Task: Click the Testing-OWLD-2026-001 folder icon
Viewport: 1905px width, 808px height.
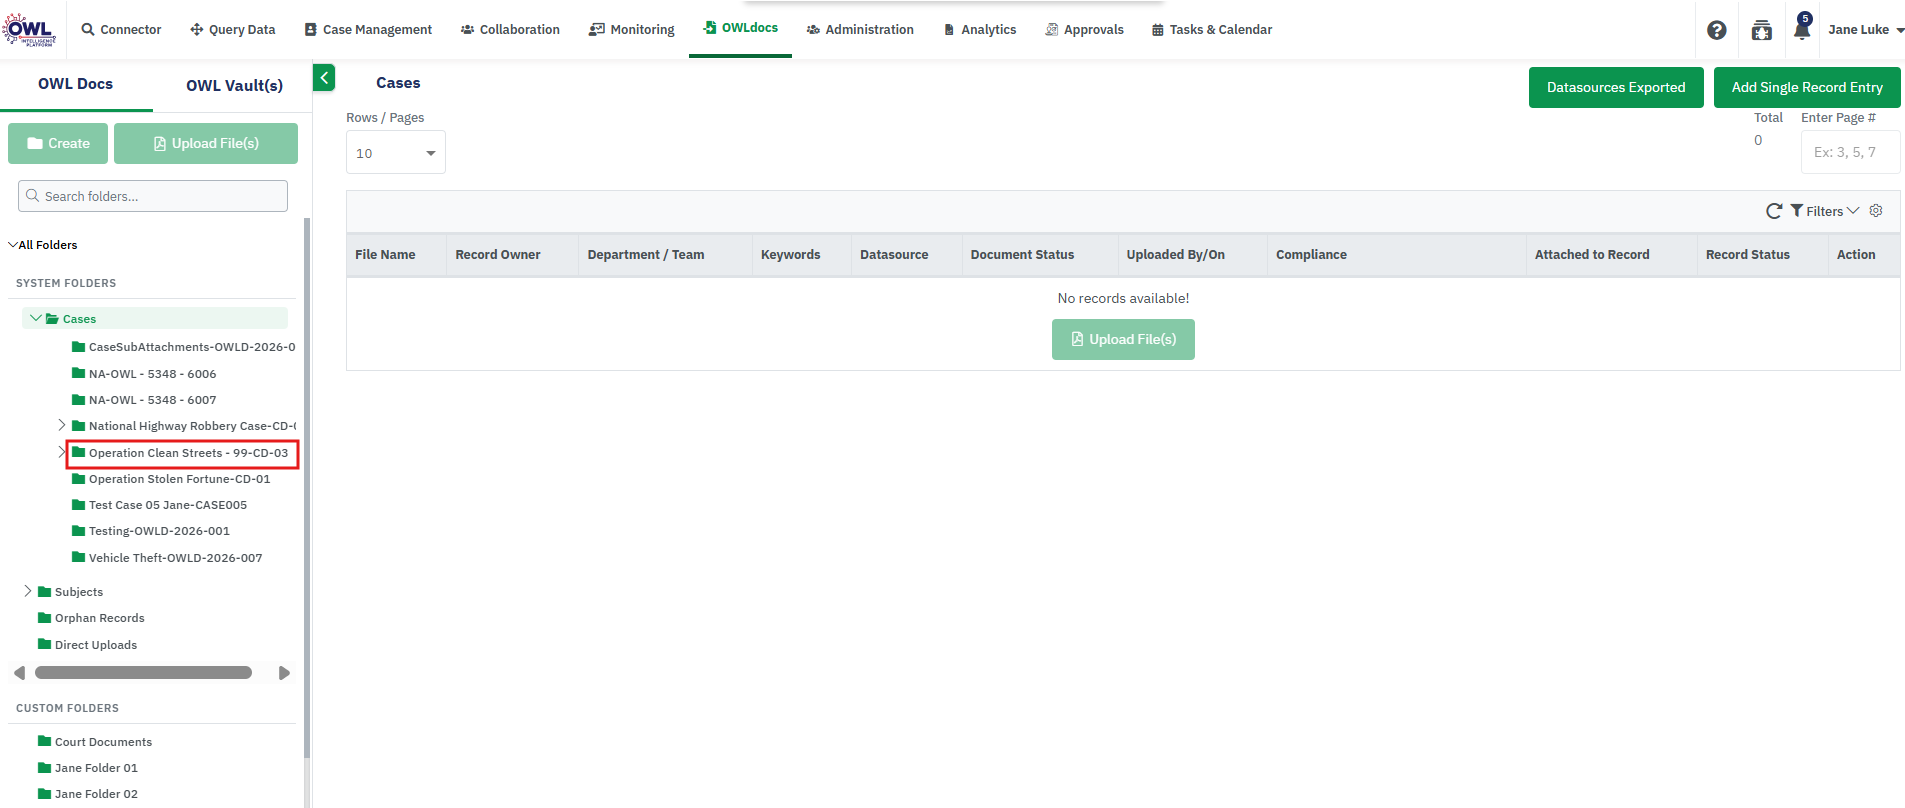Action: coord(78,531)
